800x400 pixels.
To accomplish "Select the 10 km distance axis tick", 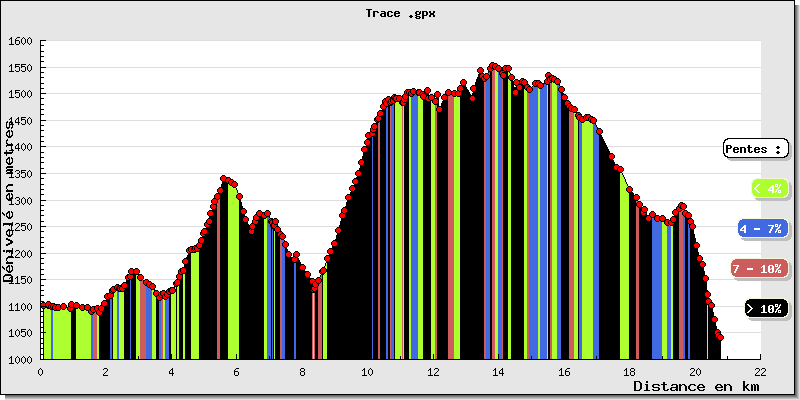I will tap(368, 371).
